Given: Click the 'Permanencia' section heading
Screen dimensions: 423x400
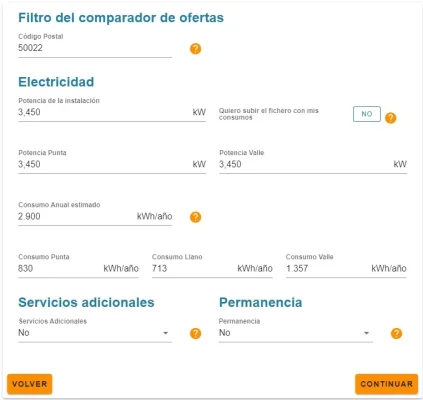Looking at the screenshot, I should click(261, 302).
